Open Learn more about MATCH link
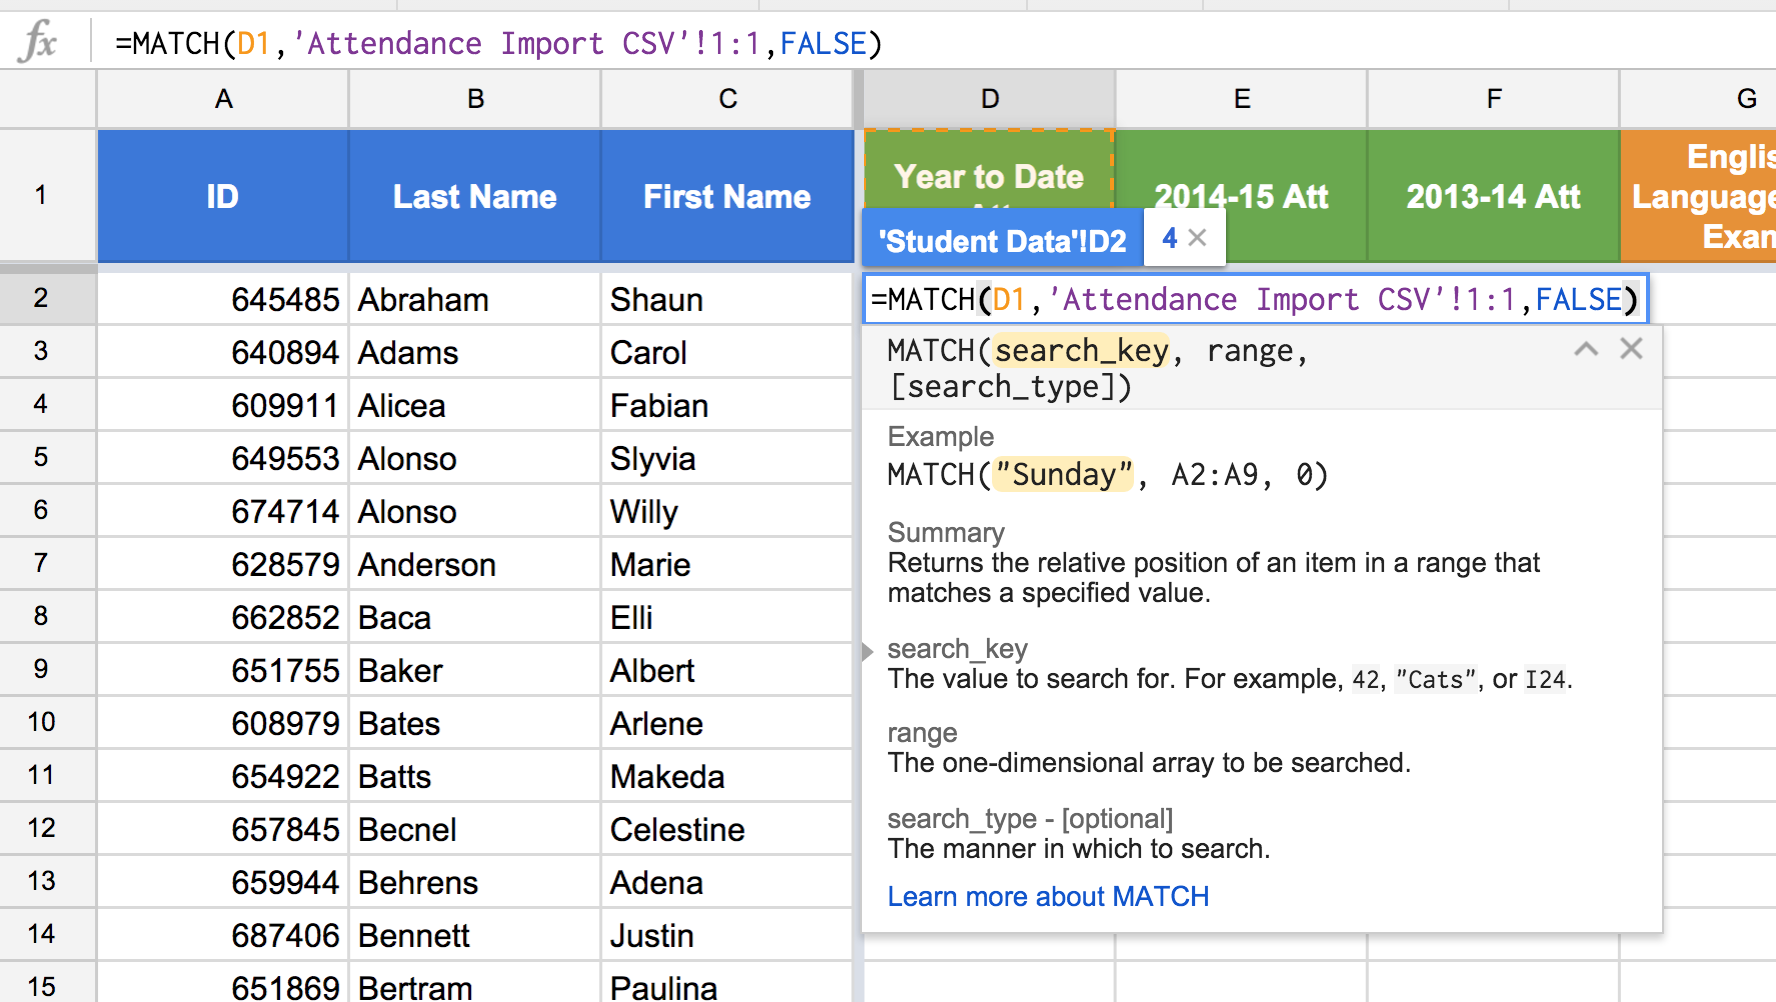Image resolution: width=1776 pixels, height=1002 pixels. click(x=1048, y=896)
